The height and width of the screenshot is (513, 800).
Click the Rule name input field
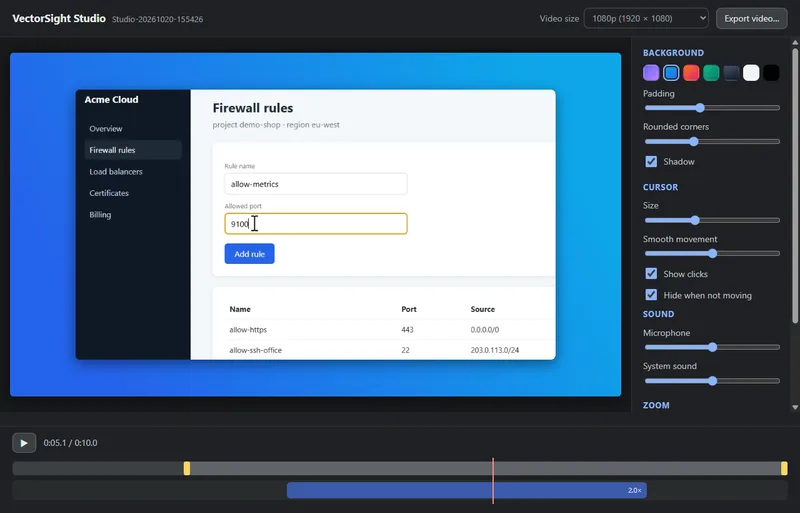pos(316,184)
